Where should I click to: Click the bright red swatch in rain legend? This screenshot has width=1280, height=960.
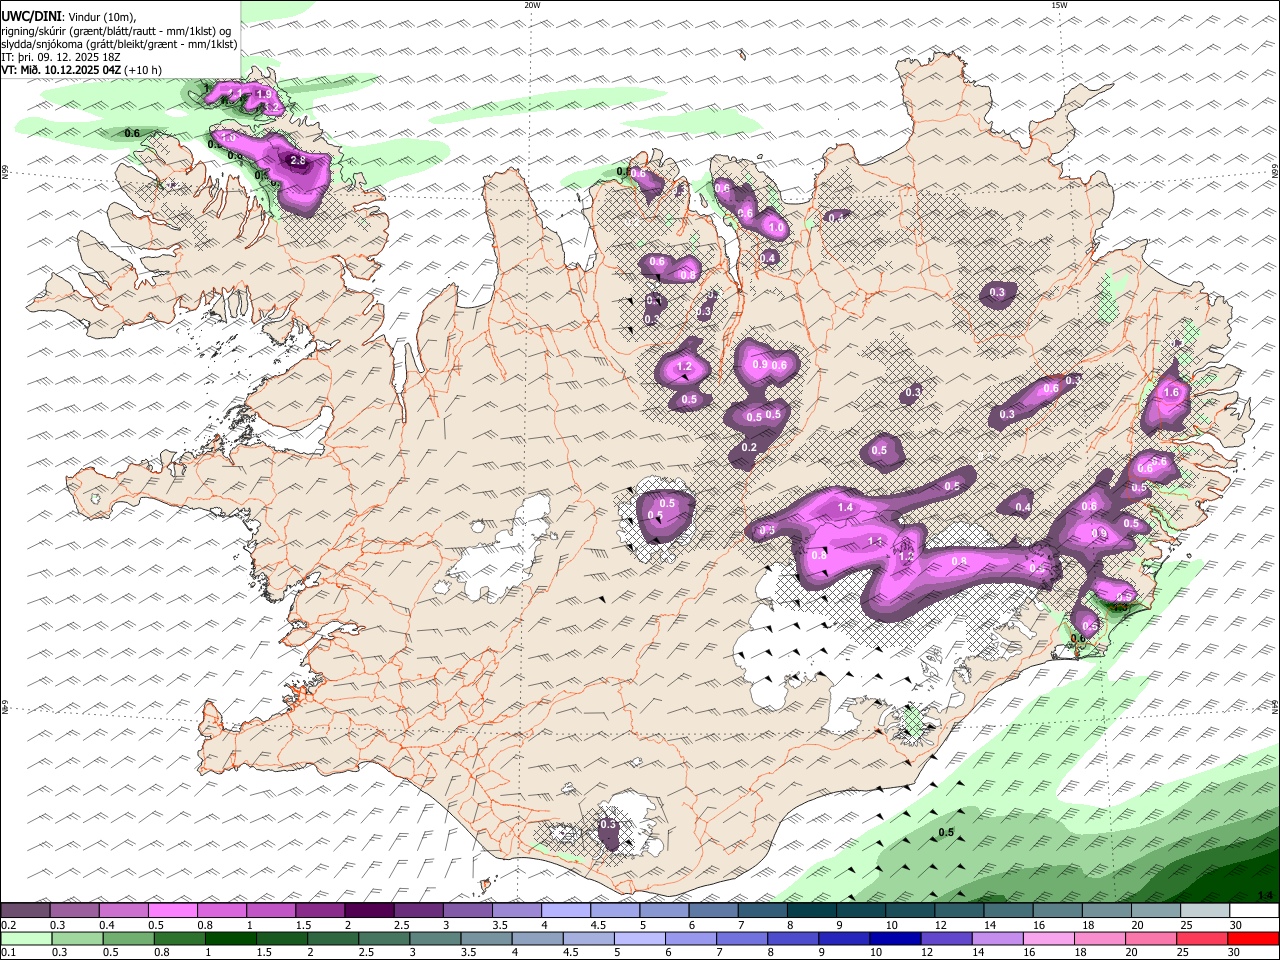point(1254,939)
